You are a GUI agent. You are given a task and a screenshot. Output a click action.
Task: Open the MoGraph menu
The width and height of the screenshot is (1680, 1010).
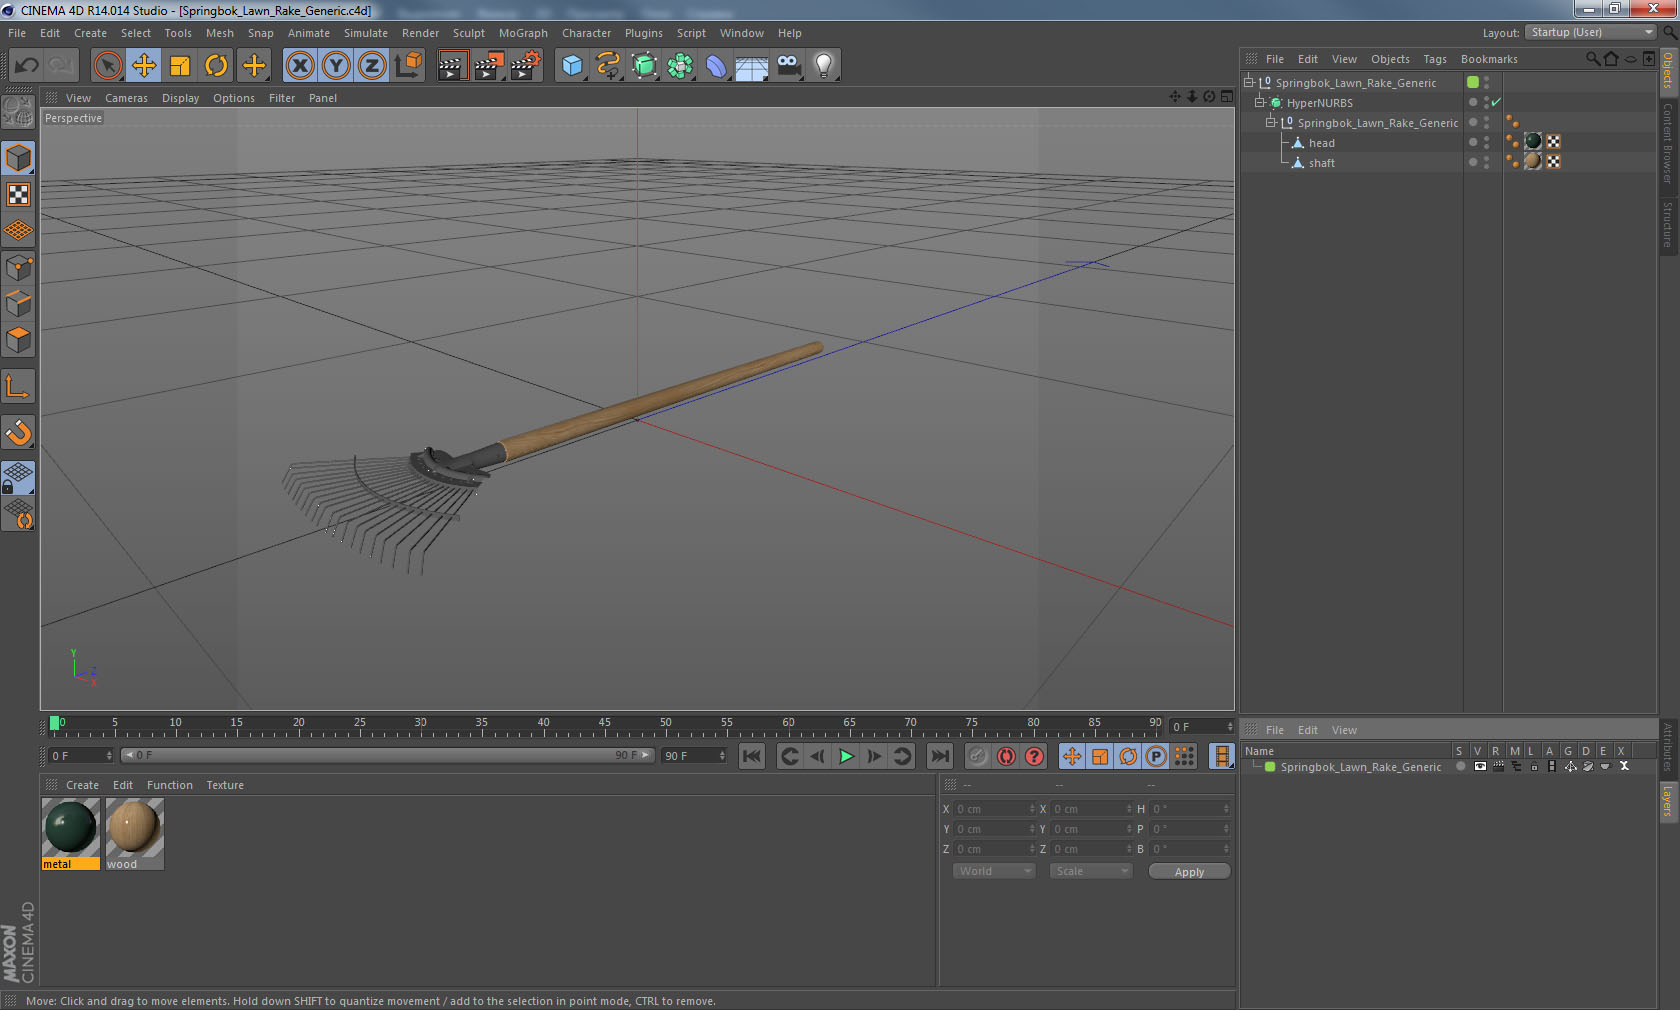click(x=523, y=33)
